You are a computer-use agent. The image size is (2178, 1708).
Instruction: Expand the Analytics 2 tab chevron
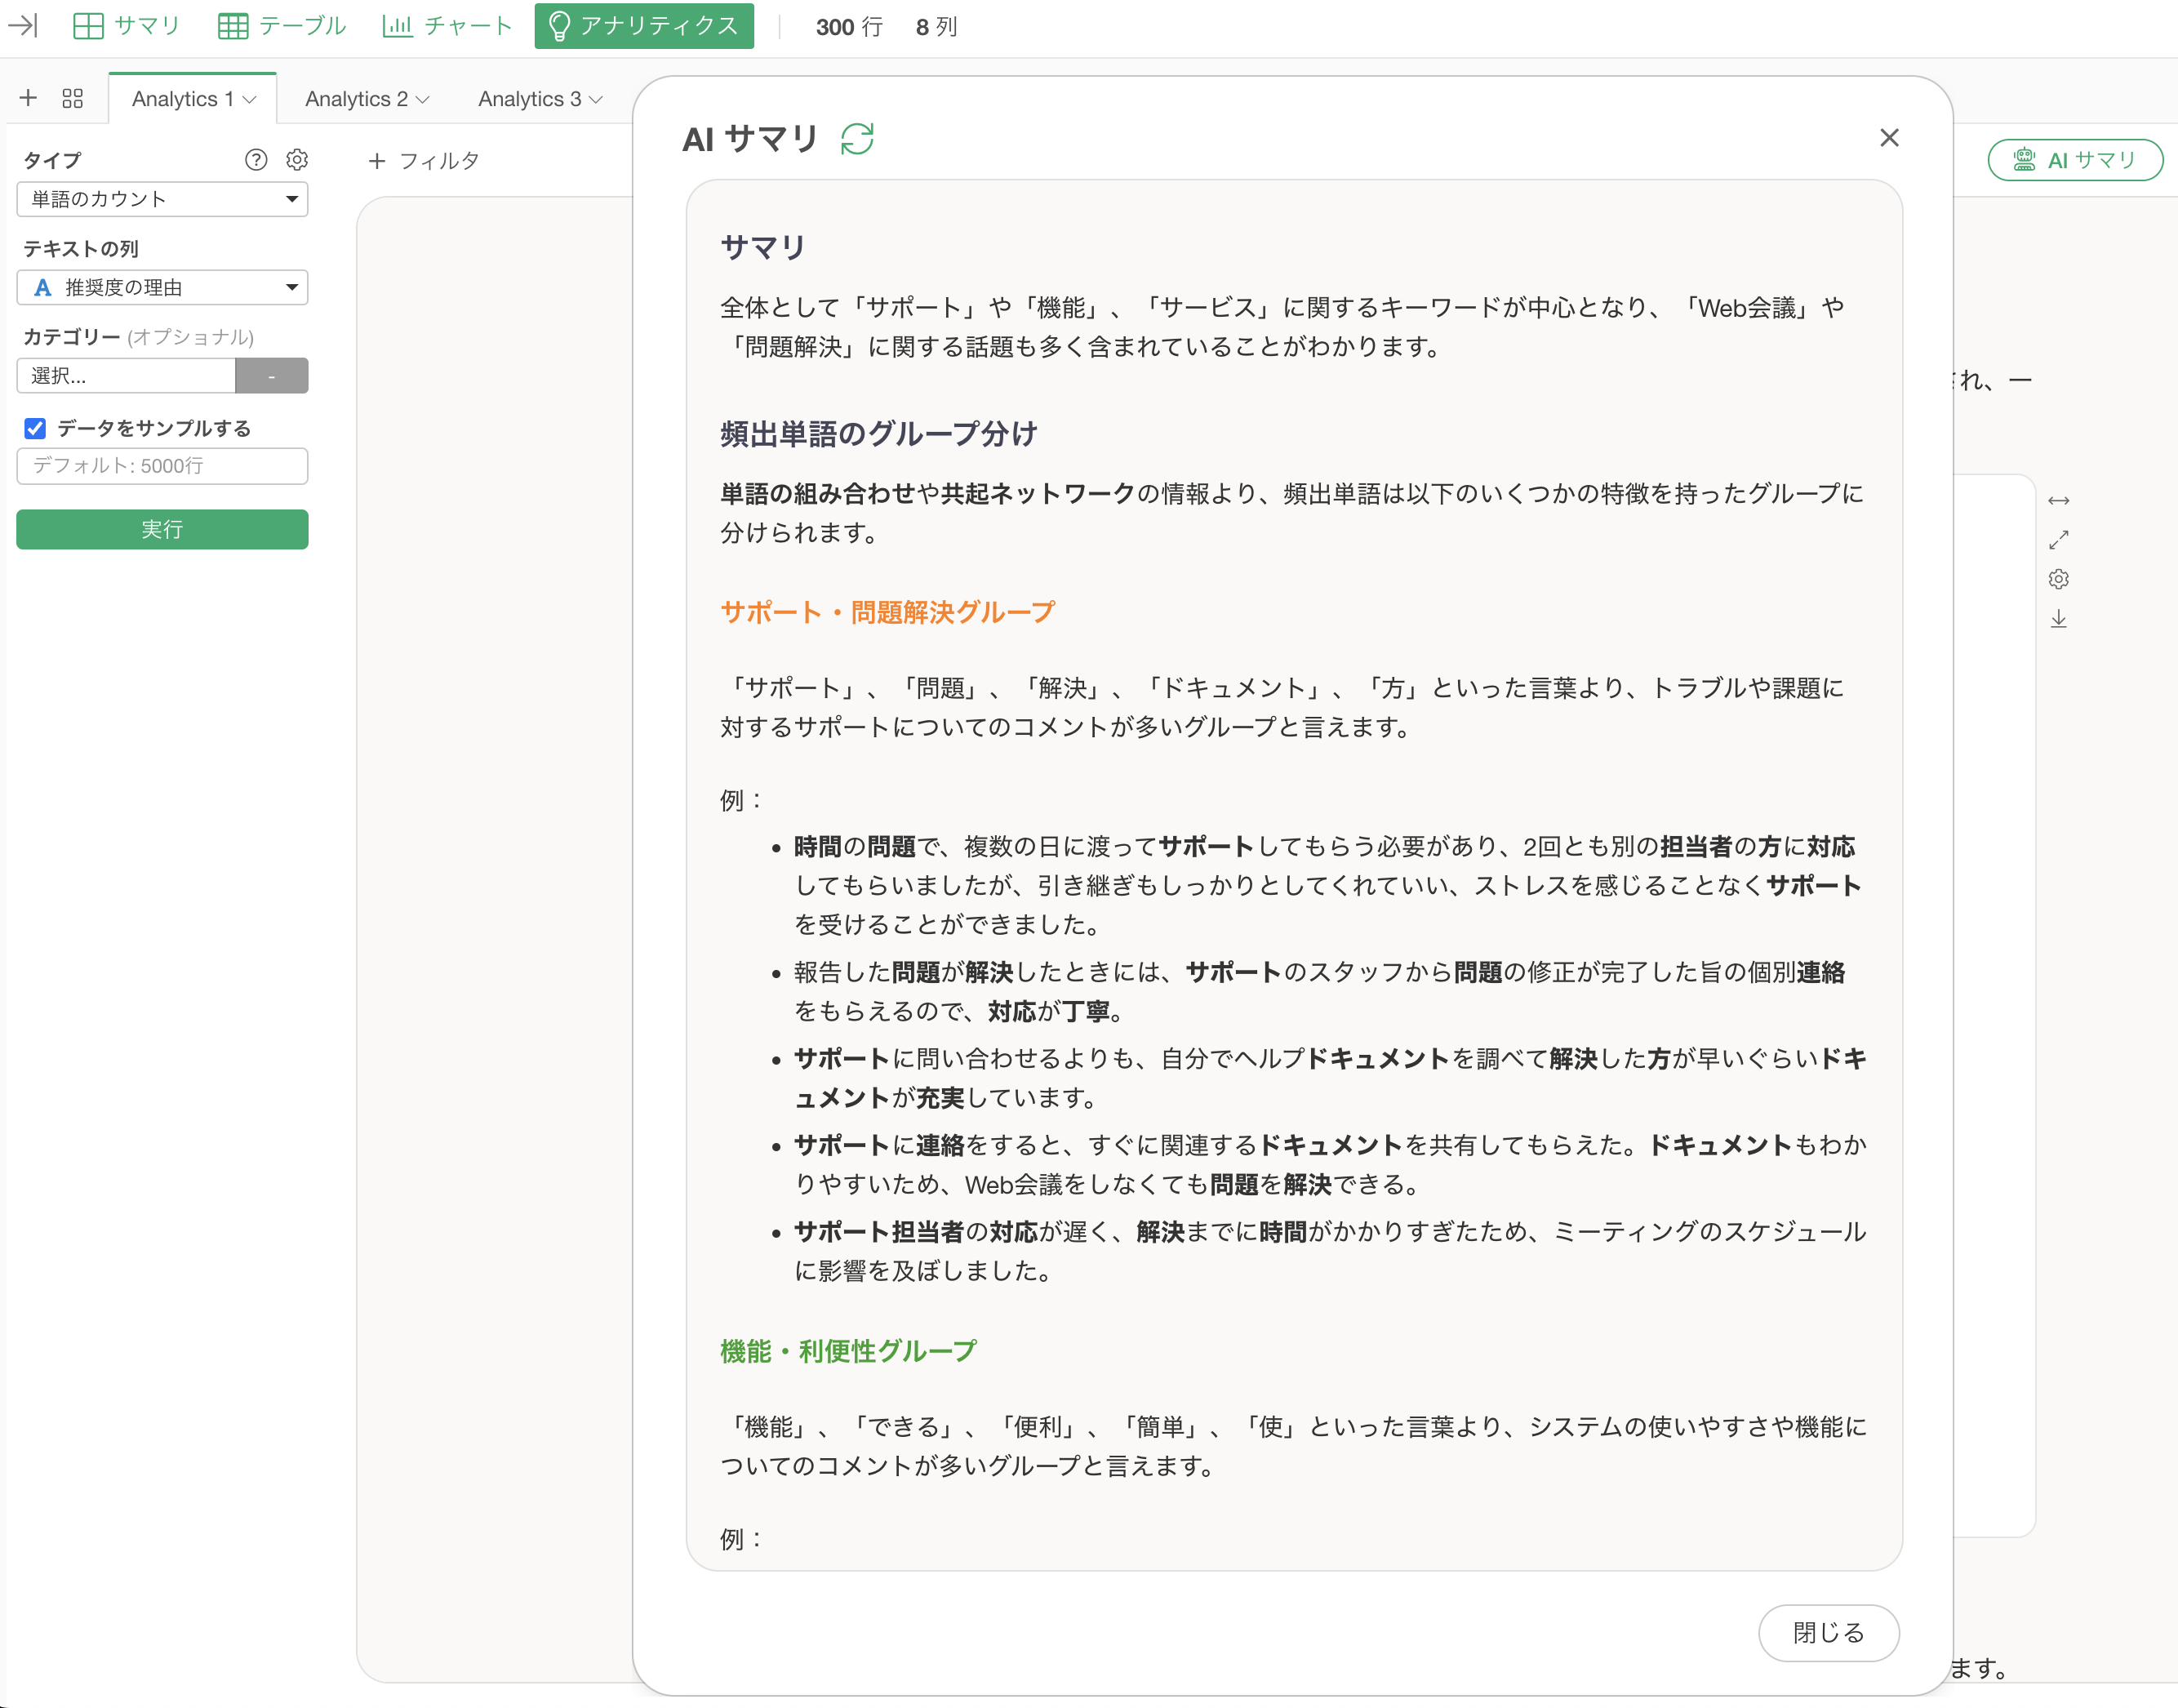[423, 99]
